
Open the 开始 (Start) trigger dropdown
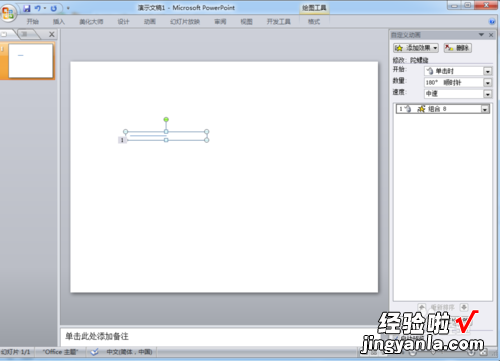coord(488,71)
